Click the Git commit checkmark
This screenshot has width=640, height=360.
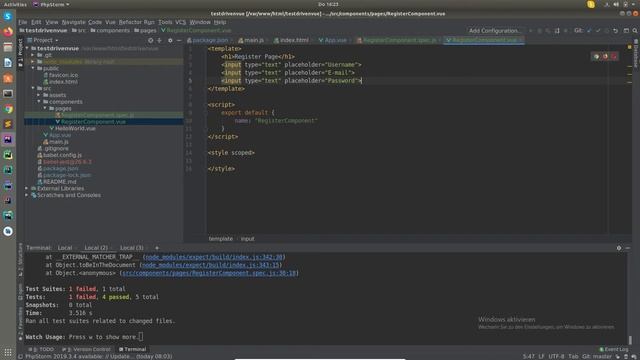click(598, 31)
